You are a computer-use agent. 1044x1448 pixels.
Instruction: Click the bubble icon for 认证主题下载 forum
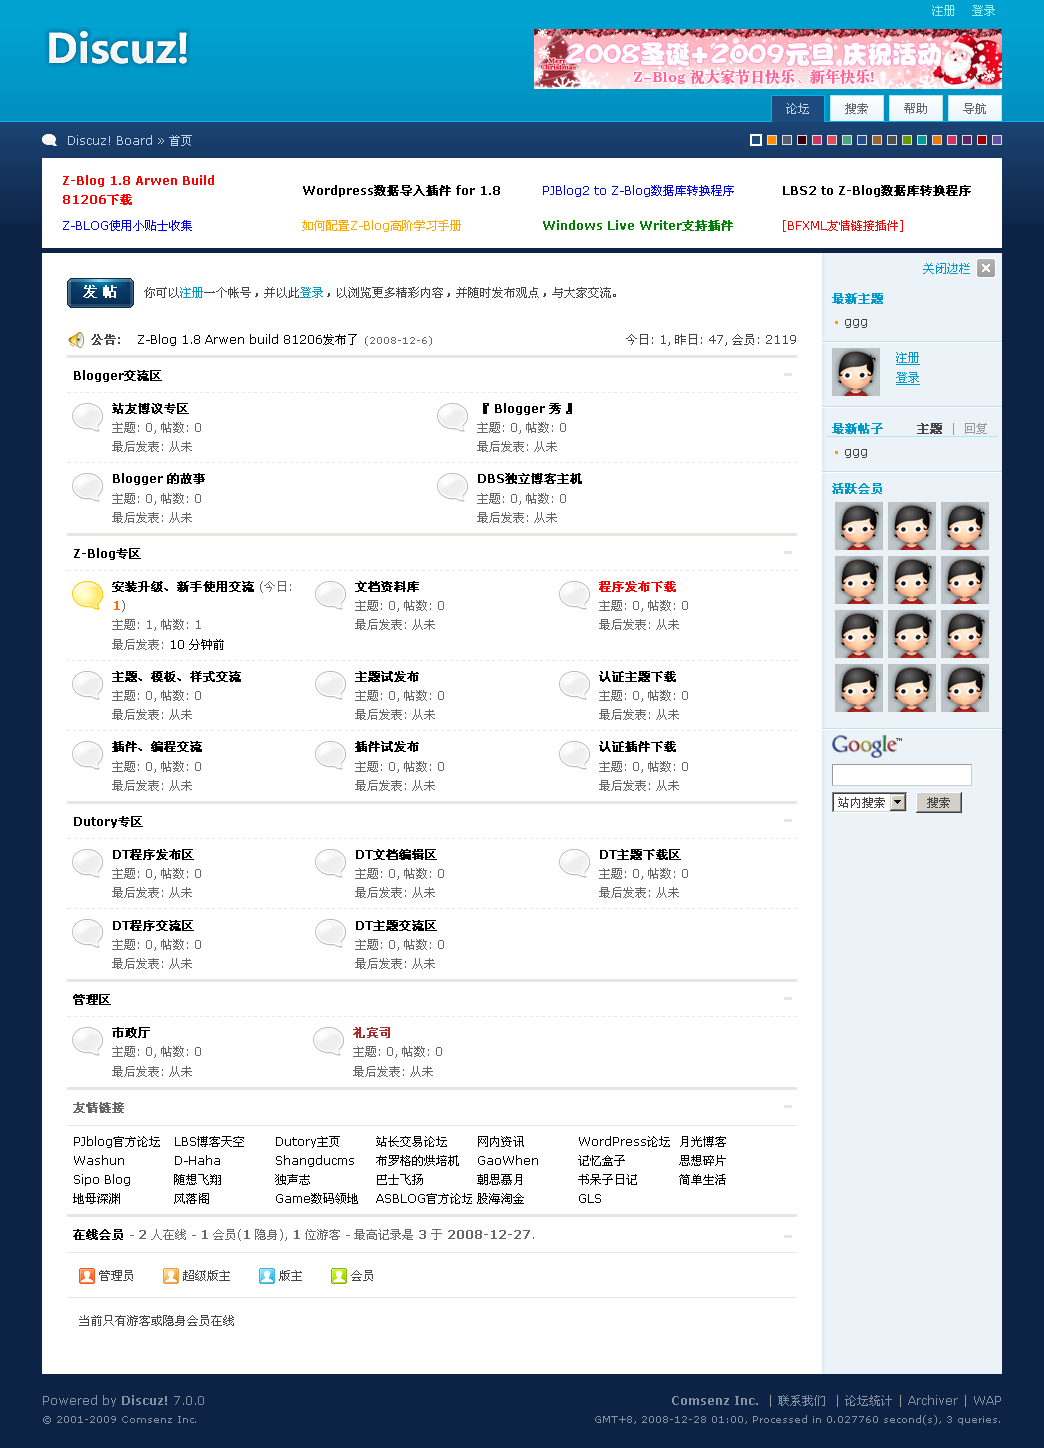575,685
